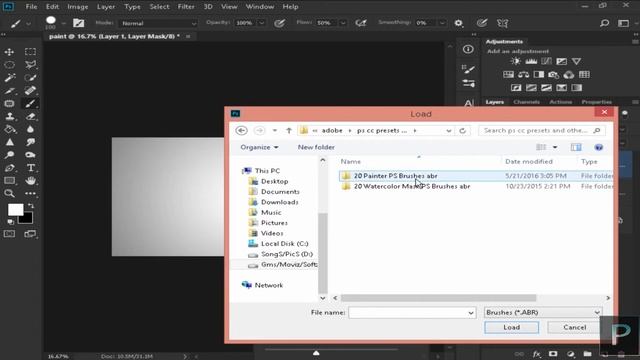The height and width of the screenshot is (360, 640).
Task: Add a Gradient Map adjustment
Action: click(x=577, y=88)
